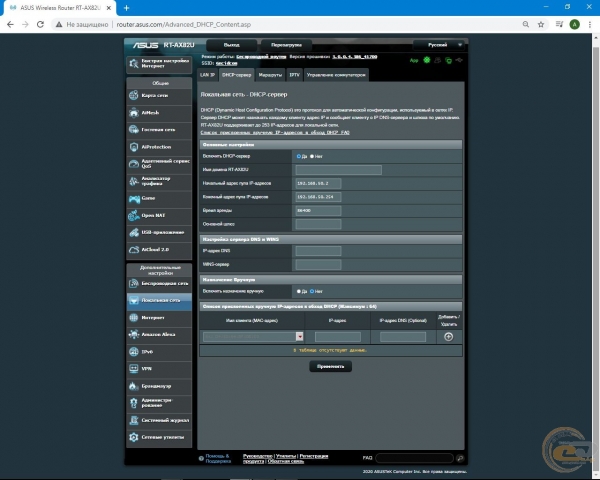This screenshot has height=480, width=600.
Task: Open the Chrome profile avatar
Action: pos(574,24)
